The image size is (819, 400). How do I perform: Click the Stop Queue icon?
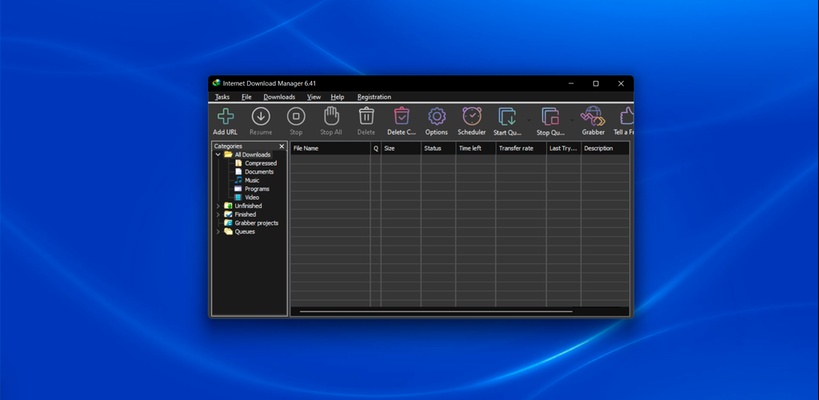point(550,117)
